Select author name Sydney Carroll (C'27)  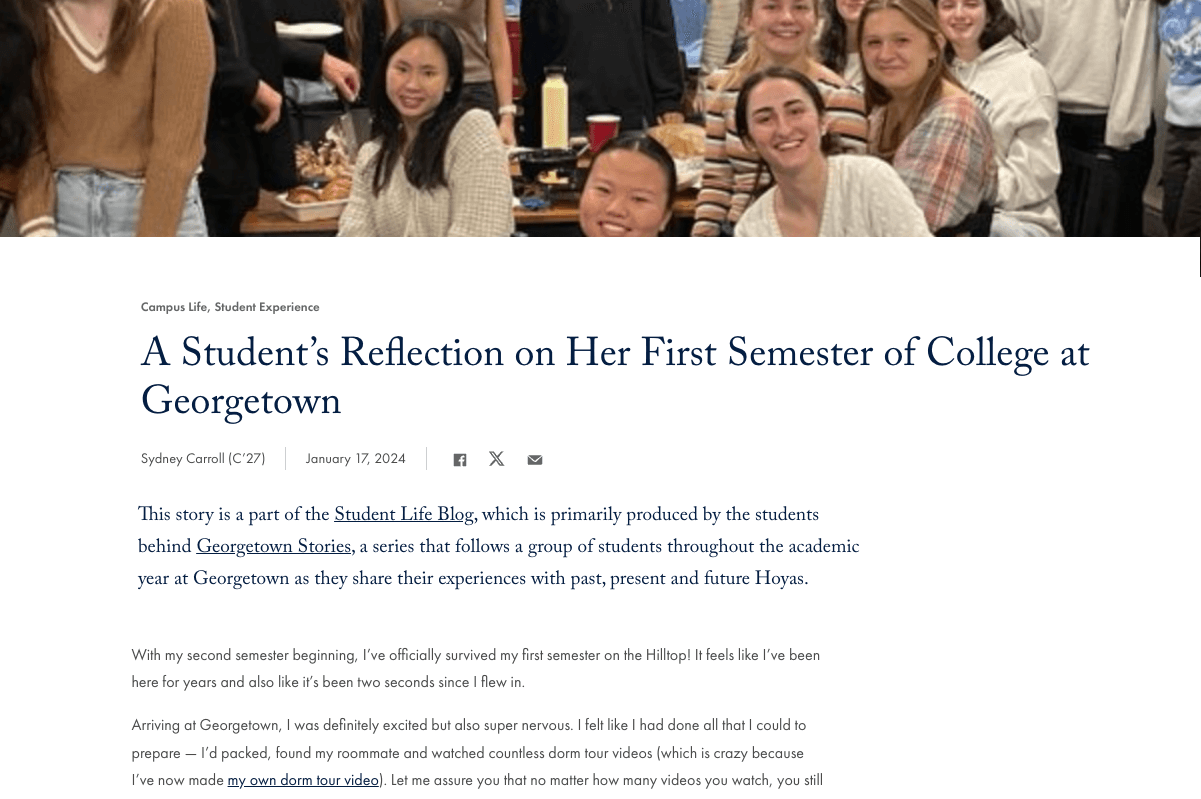[x=203, y=459]
